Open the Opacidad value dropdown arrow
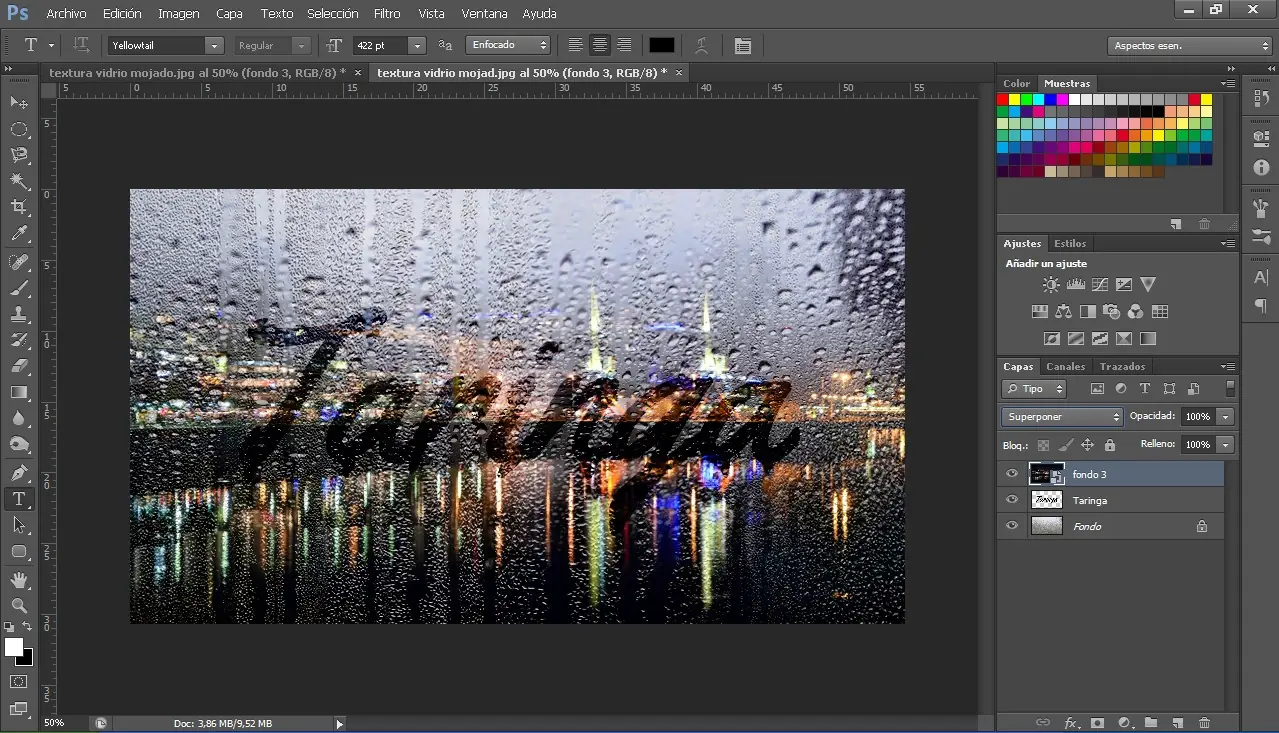 [x=1225, y=416]
